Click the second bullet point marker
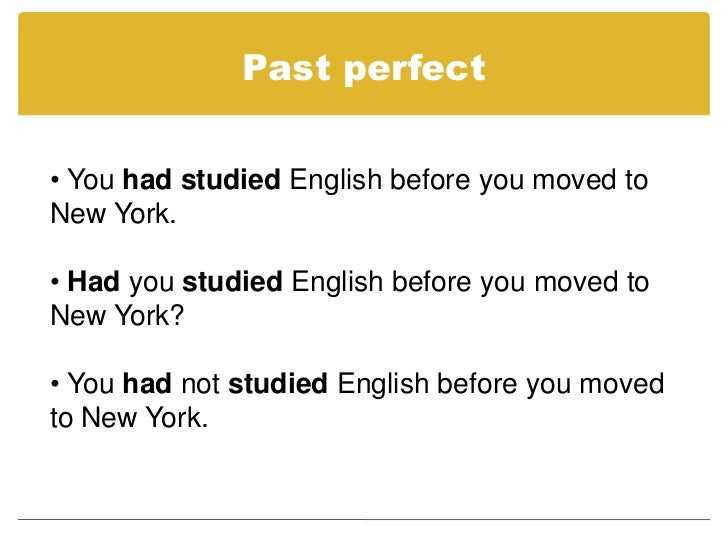This screenshot has width=728, height=546. coord(55,283)
